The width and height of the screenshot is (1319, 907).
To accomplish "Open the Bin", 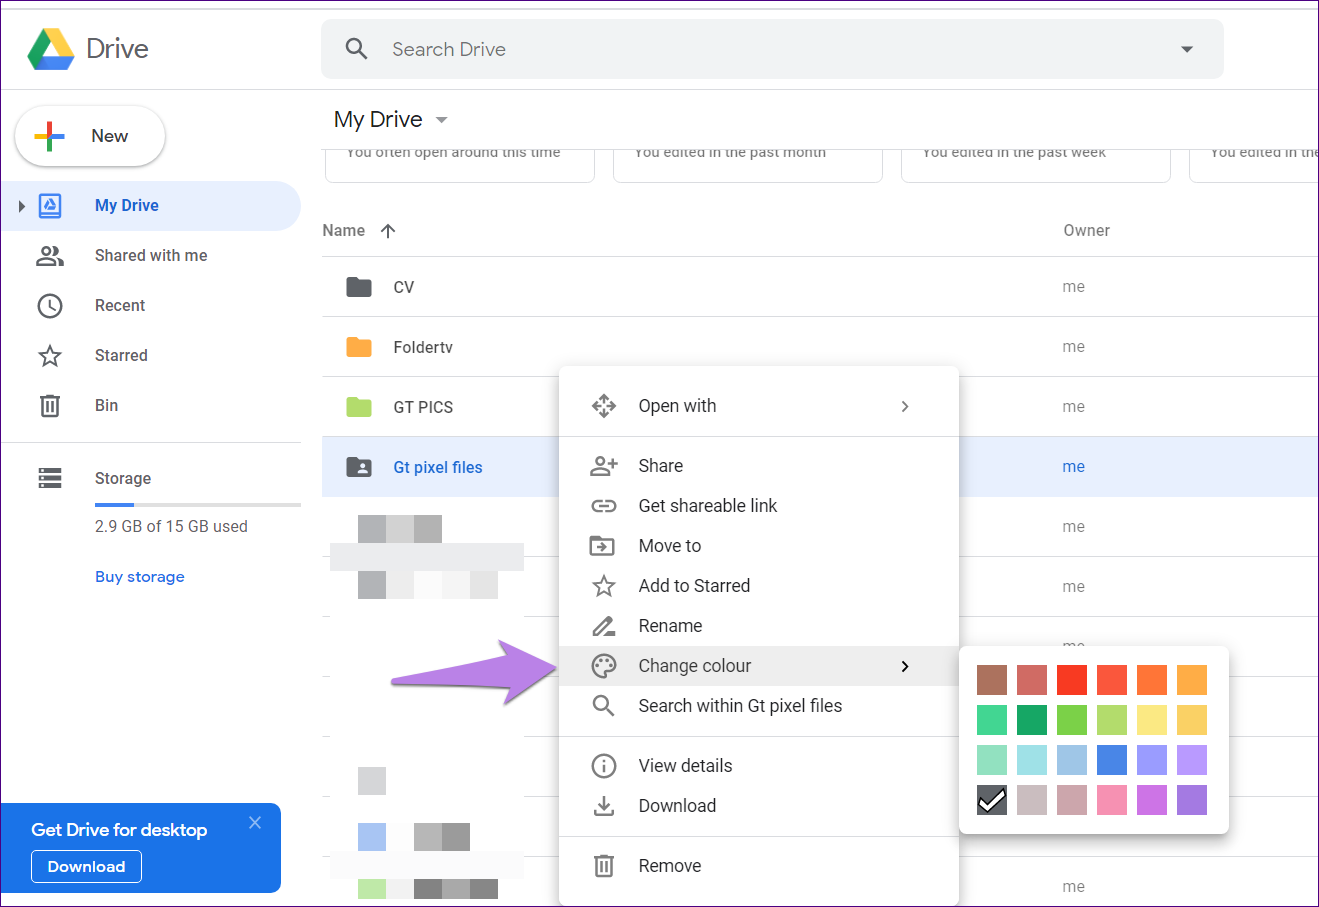I will [x=106, y=405].
